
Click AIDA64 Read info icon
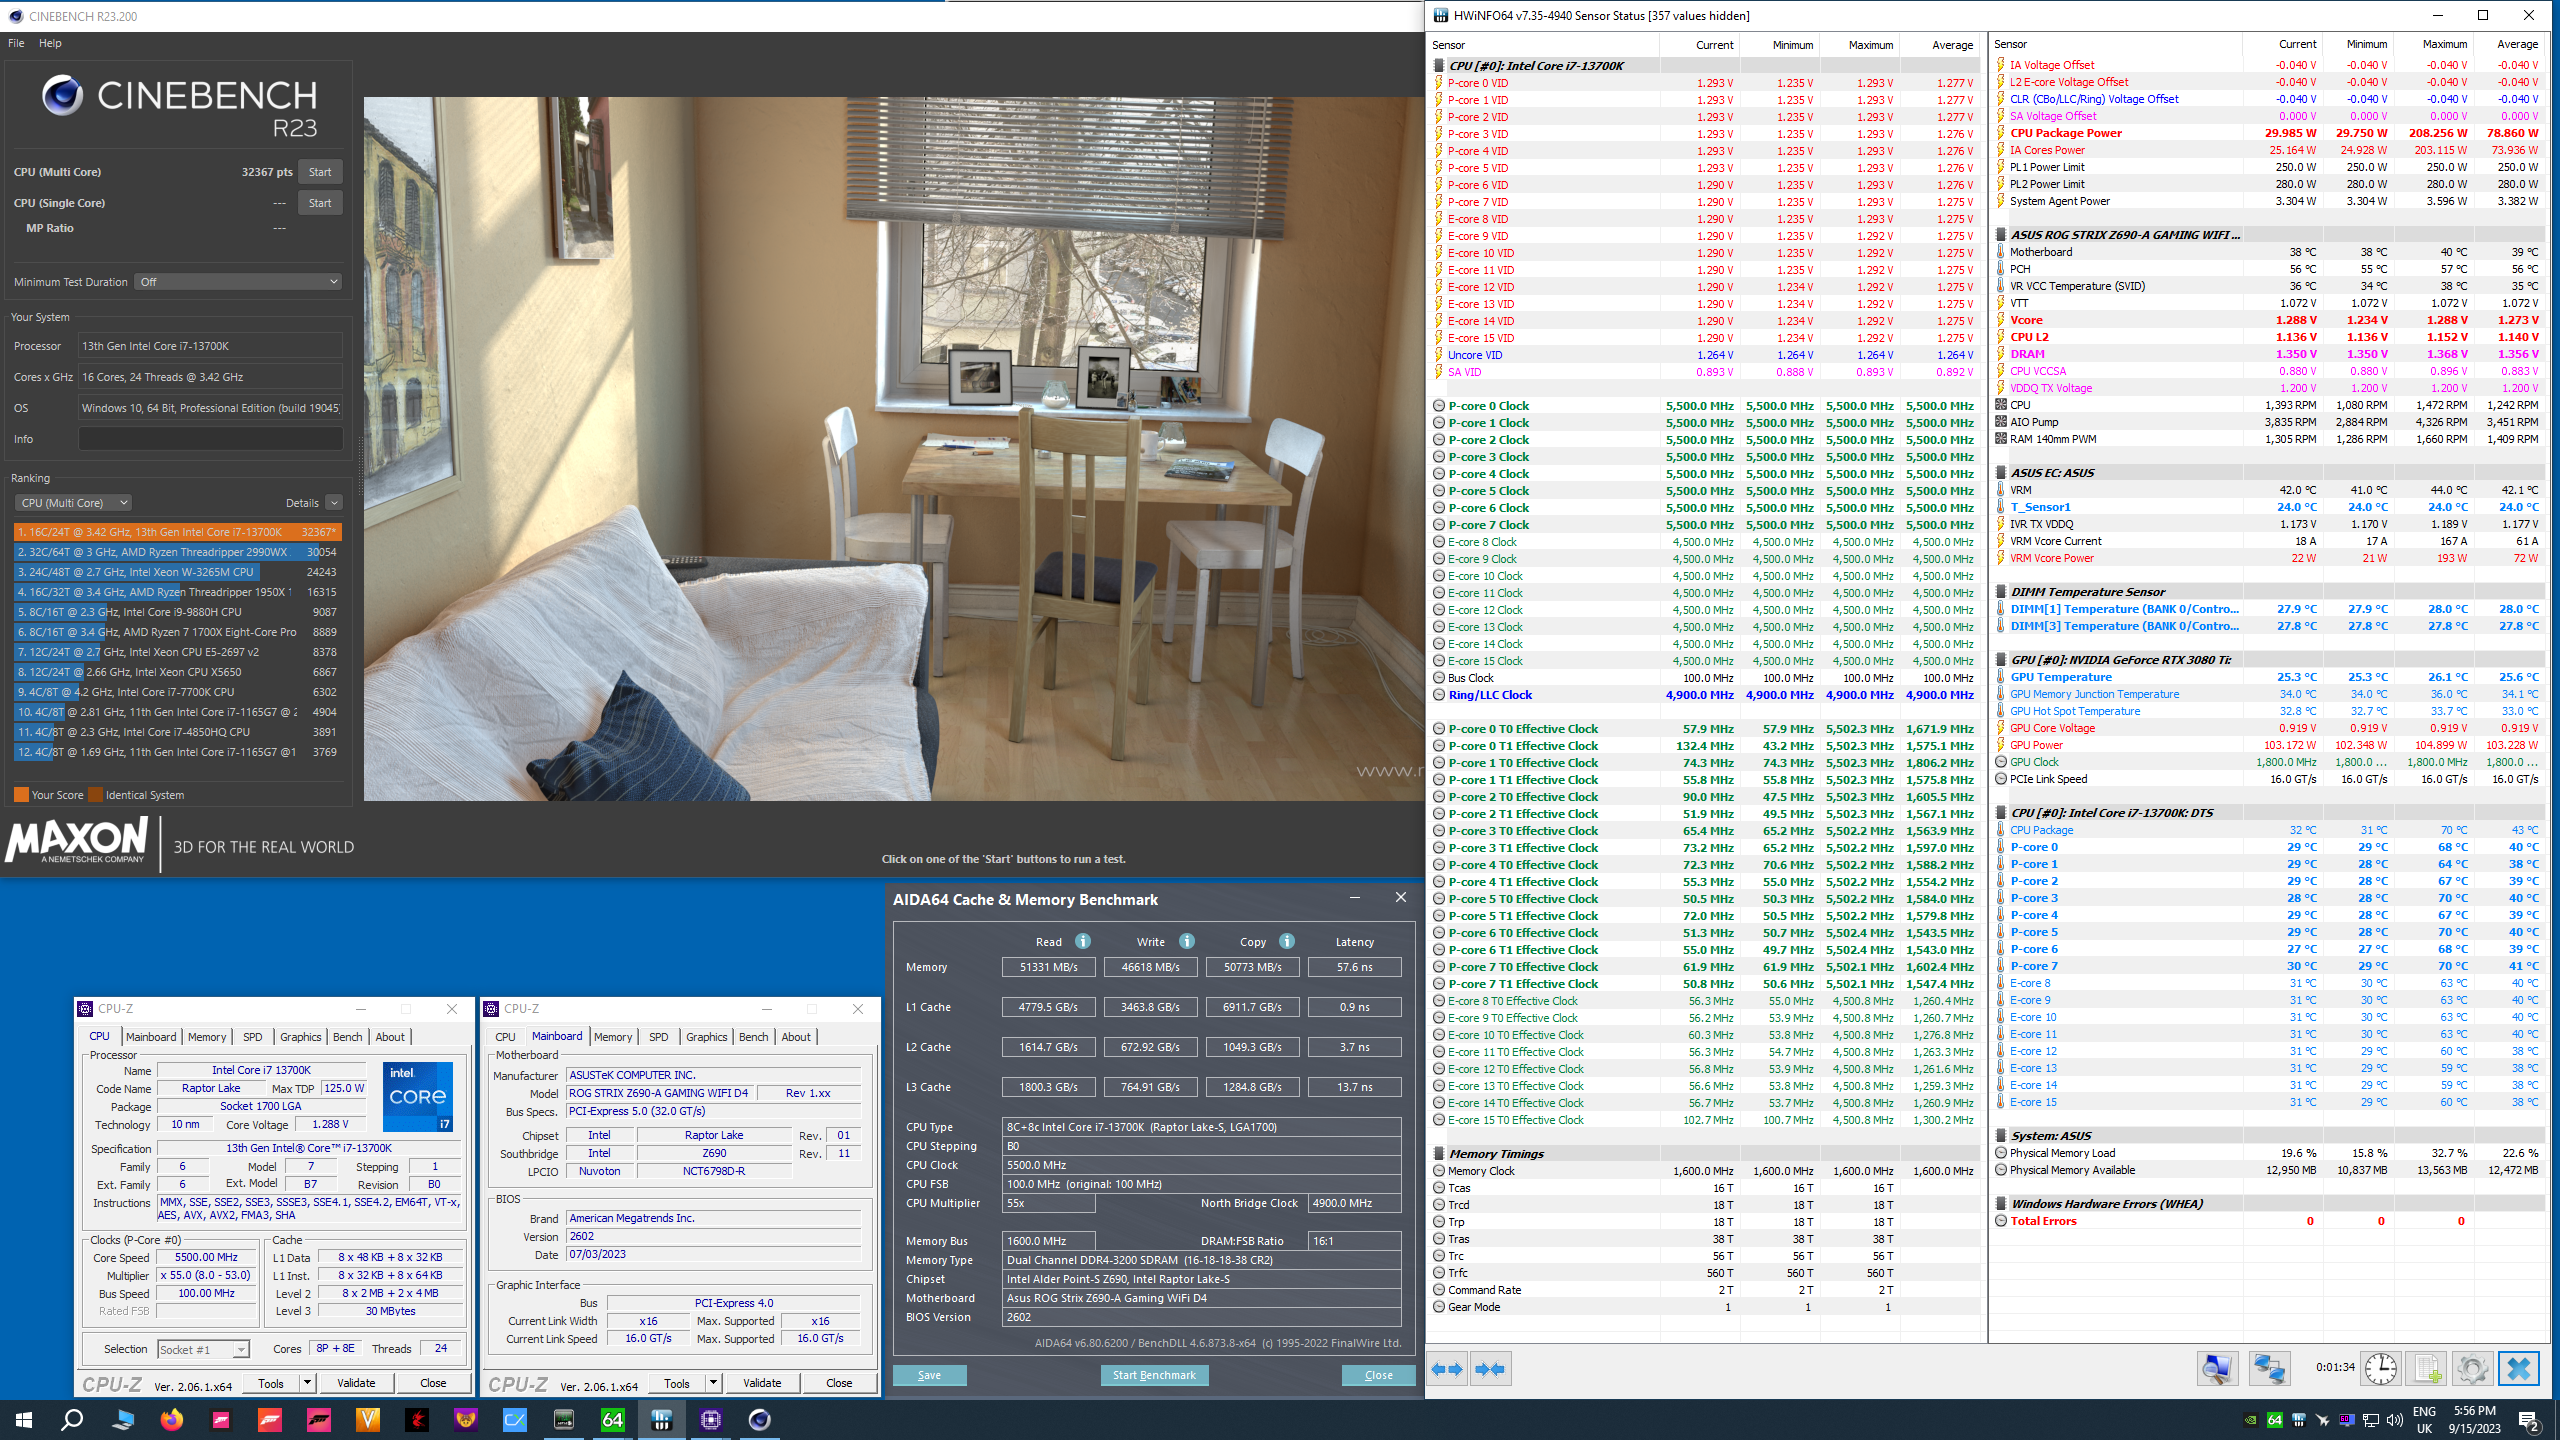pos(1083,941)
